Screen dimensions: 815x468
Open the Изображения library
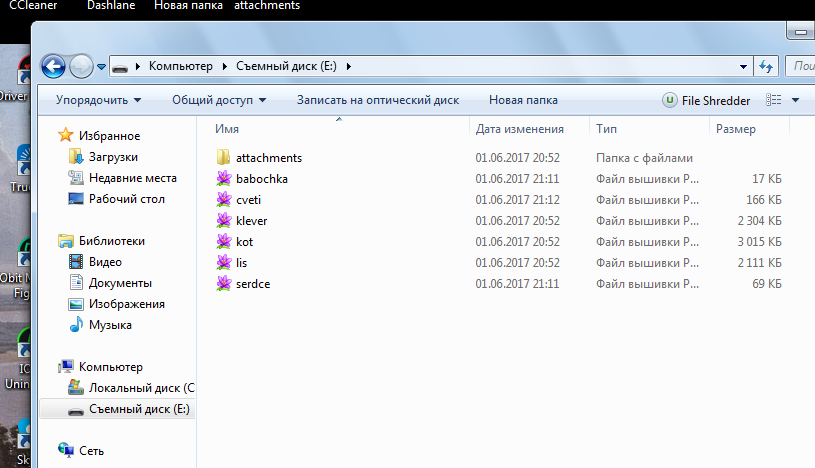point(126,304)
